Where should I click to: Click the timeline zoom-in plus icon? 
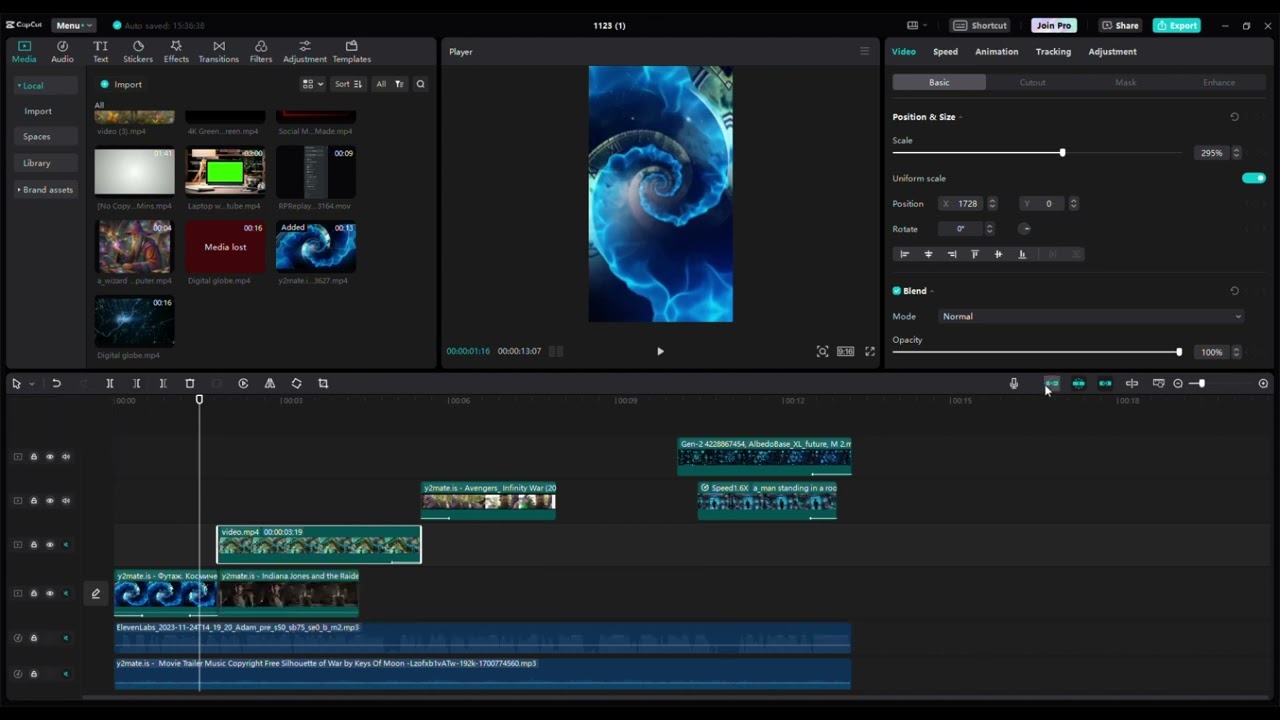coord(1263,383)
